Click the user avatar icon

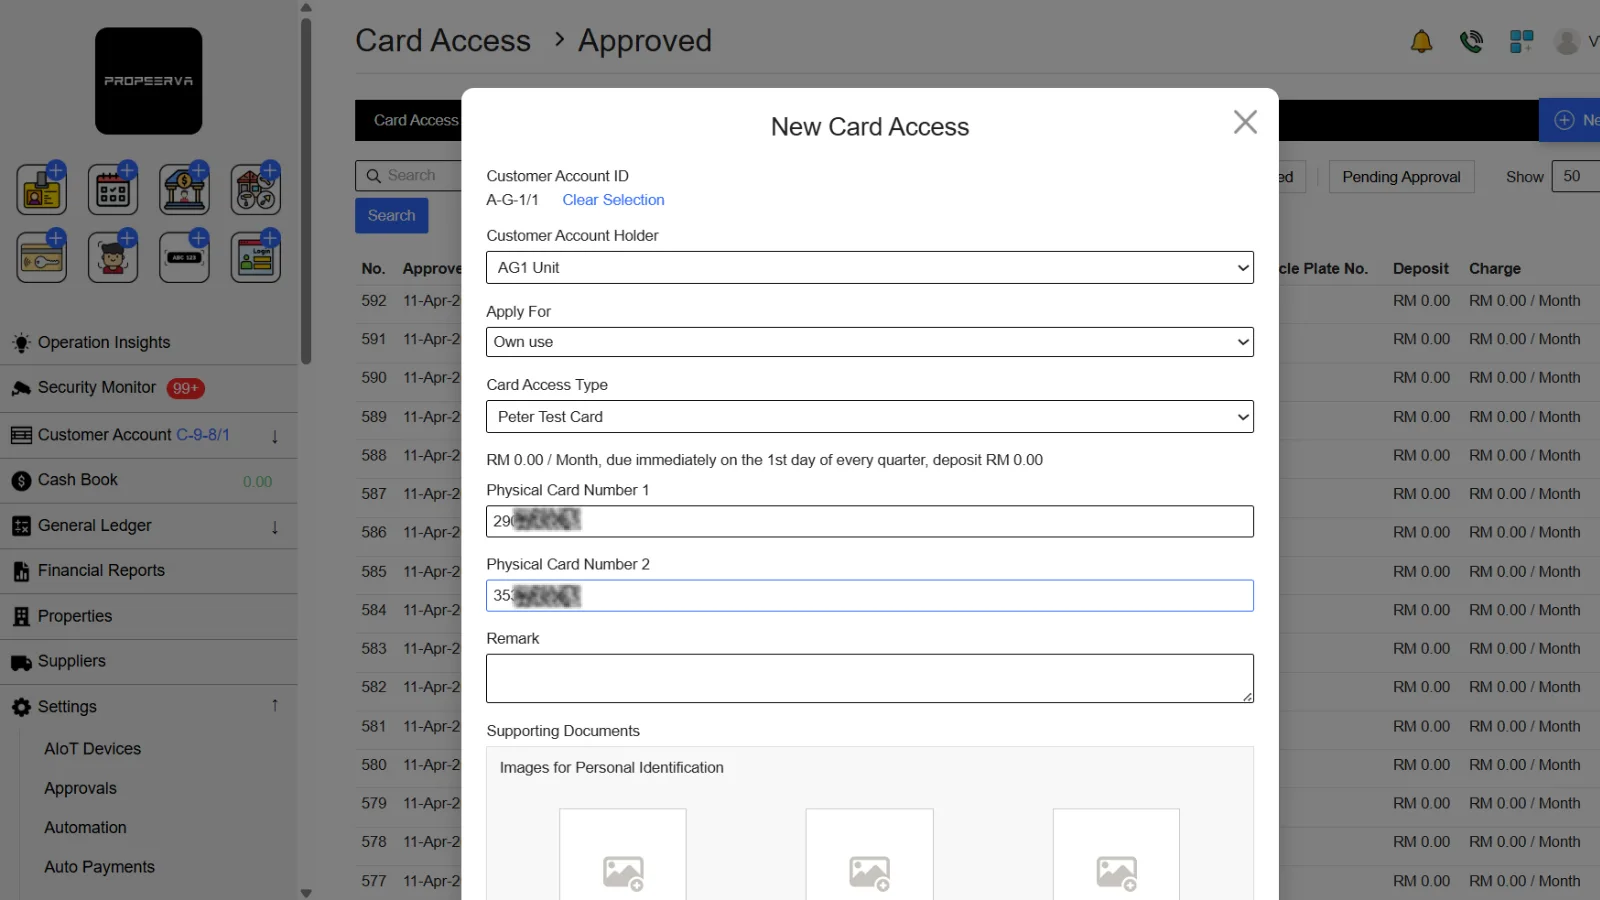tap(1567, 41)
